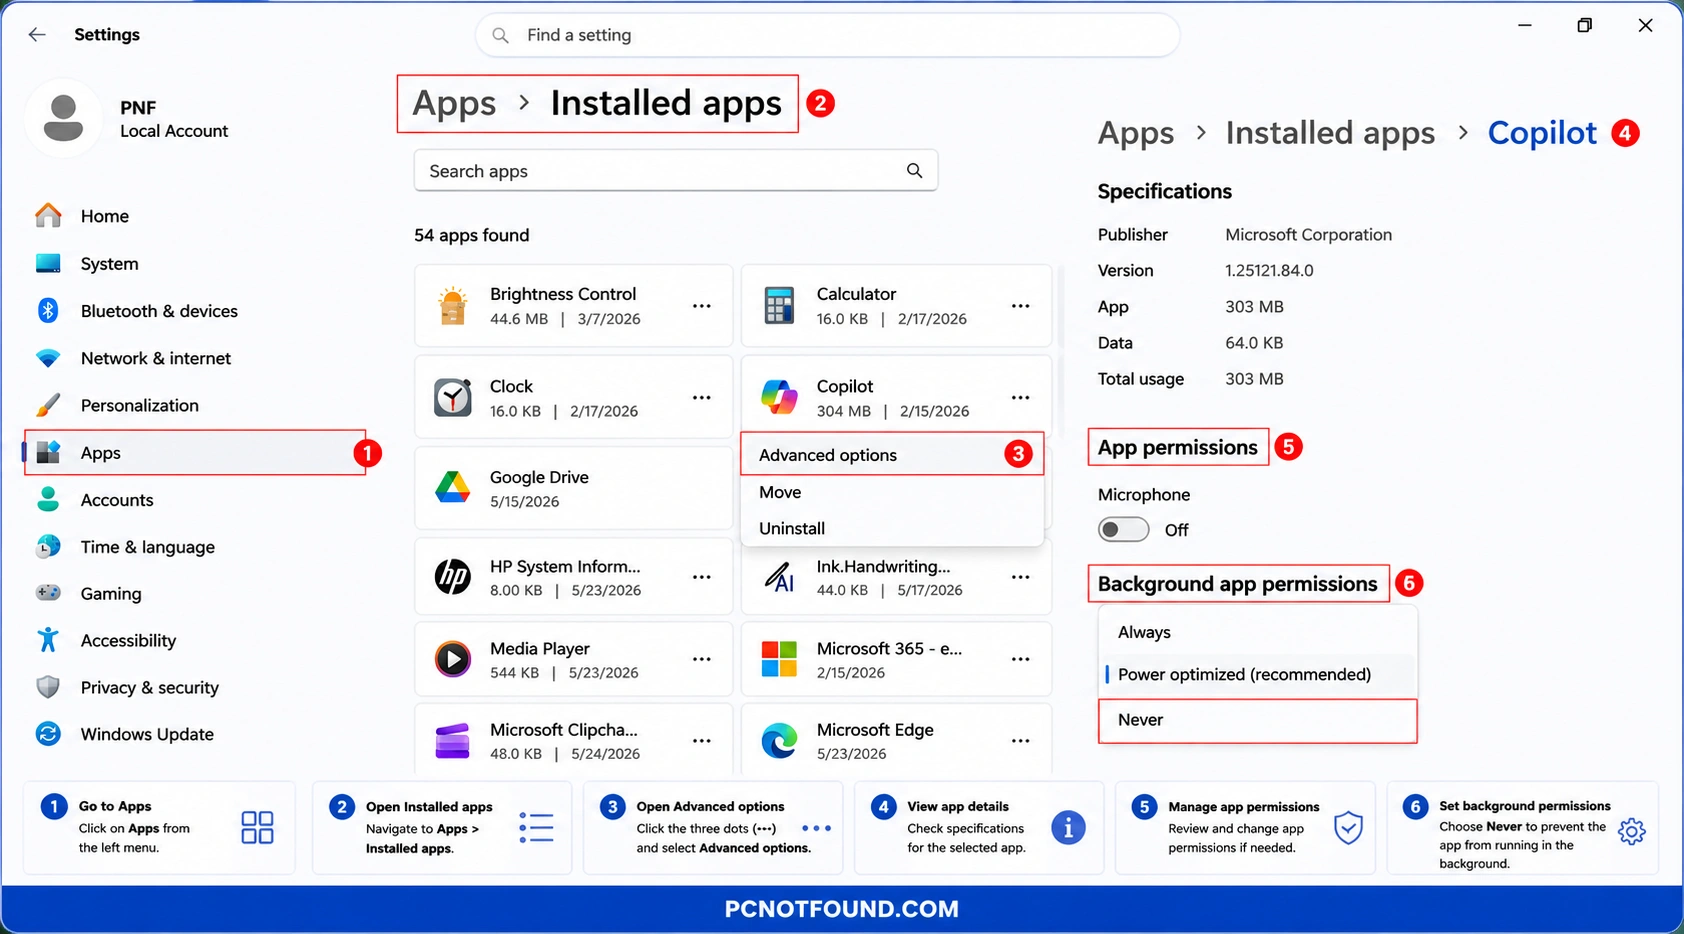Click the Clock app icon
1684x934 pixels.
[453, 398]
